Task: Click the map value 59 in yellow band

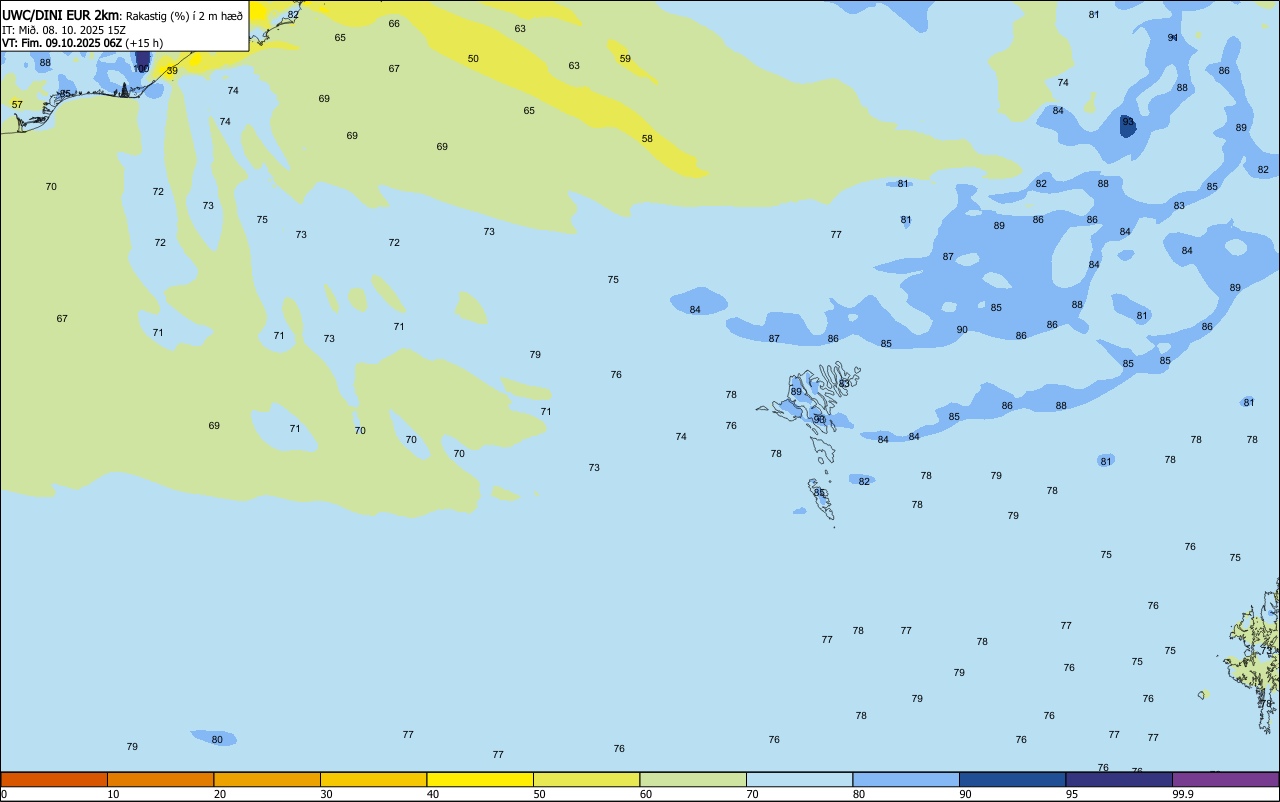Action: (x=625, y=59)
